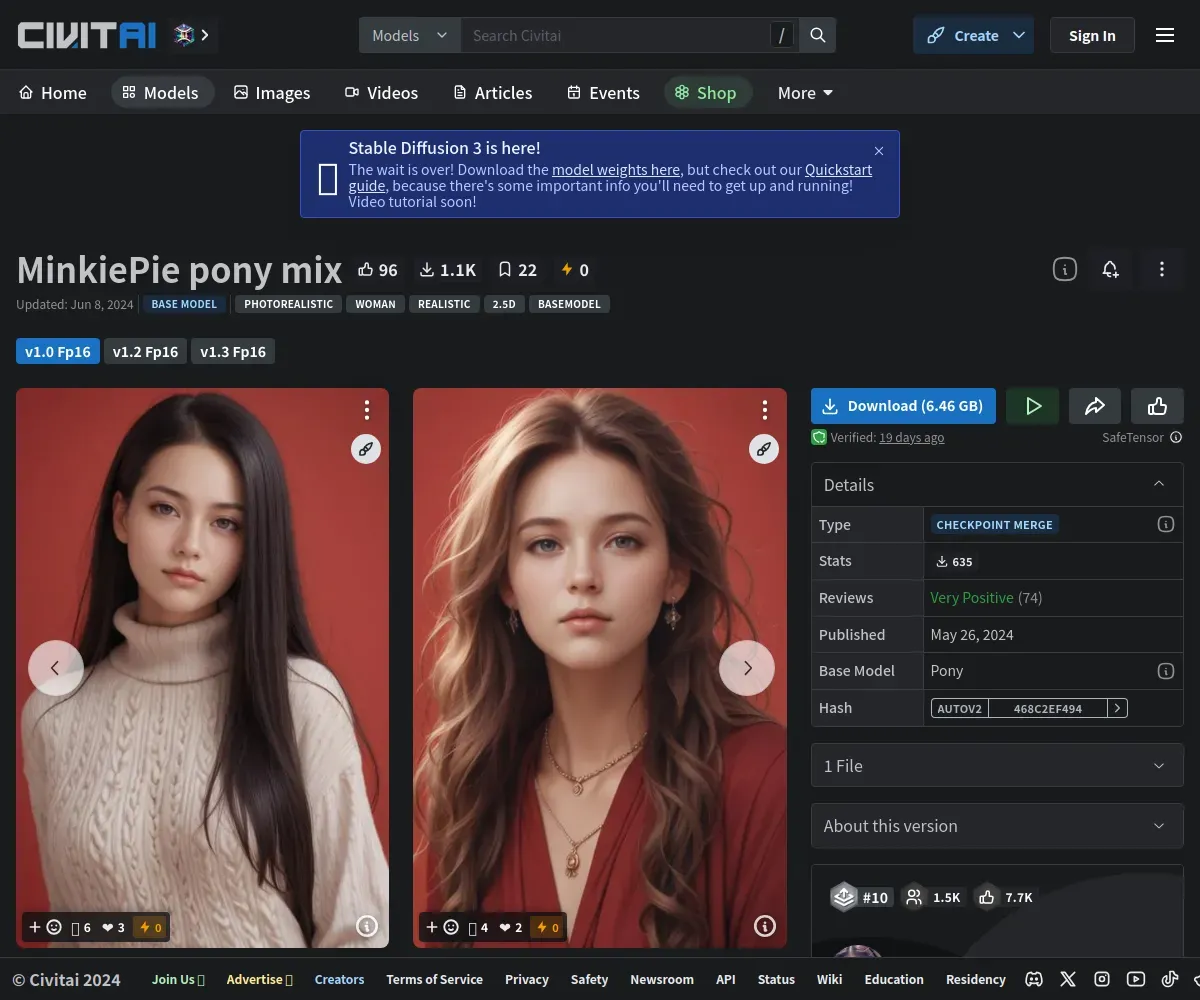Click the remix brush icon on first image
This screenshot has width=1200, height=1000.
coord(366,449)
